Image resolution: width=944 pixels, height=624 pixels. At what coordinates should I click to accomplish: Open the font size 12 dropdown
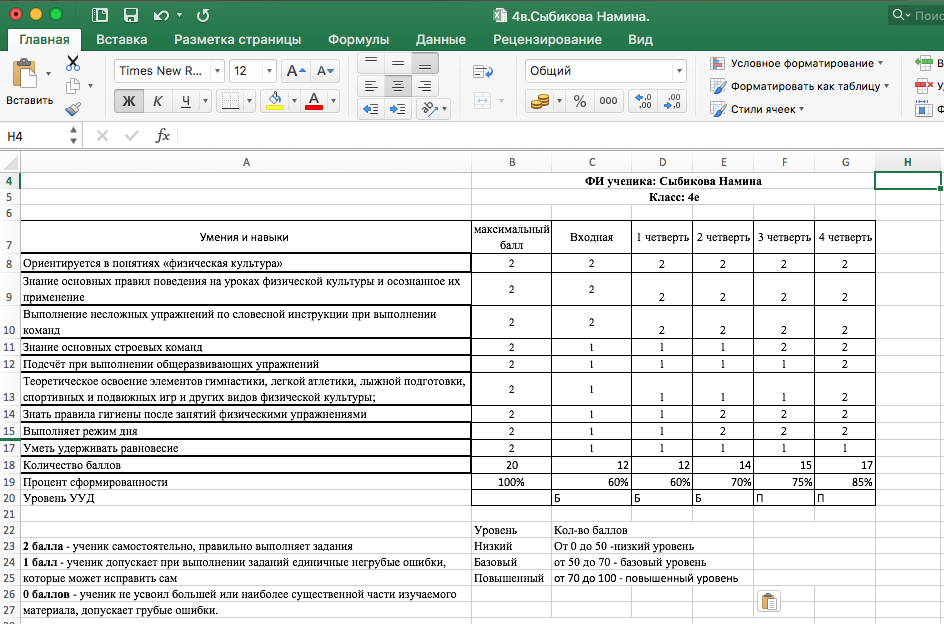click(x=269, y=71)
